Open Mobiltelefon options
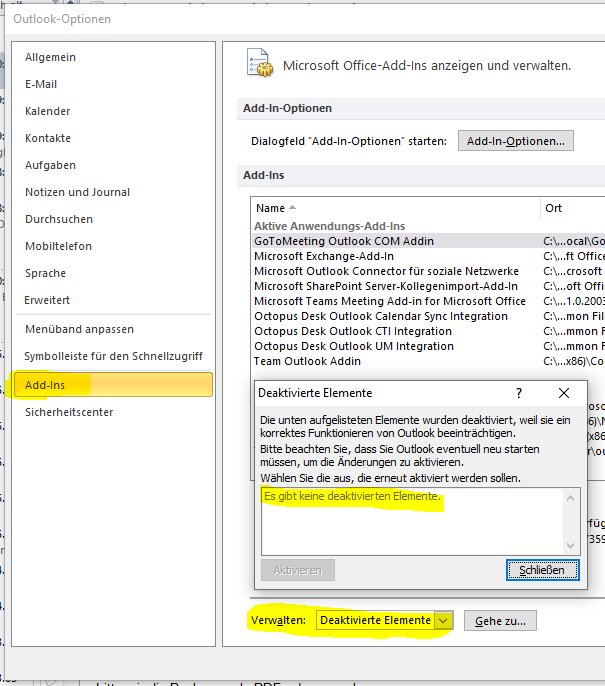The image size is (605, 686). [59, 246]
